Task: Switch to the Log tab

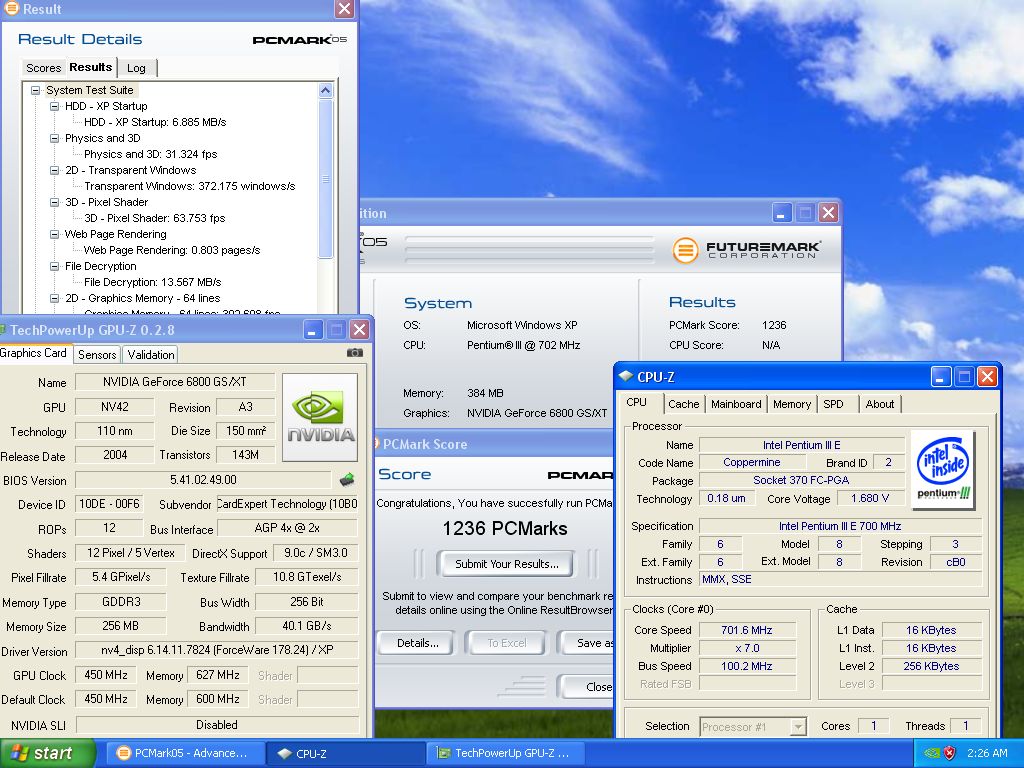Action: [136, 68]
